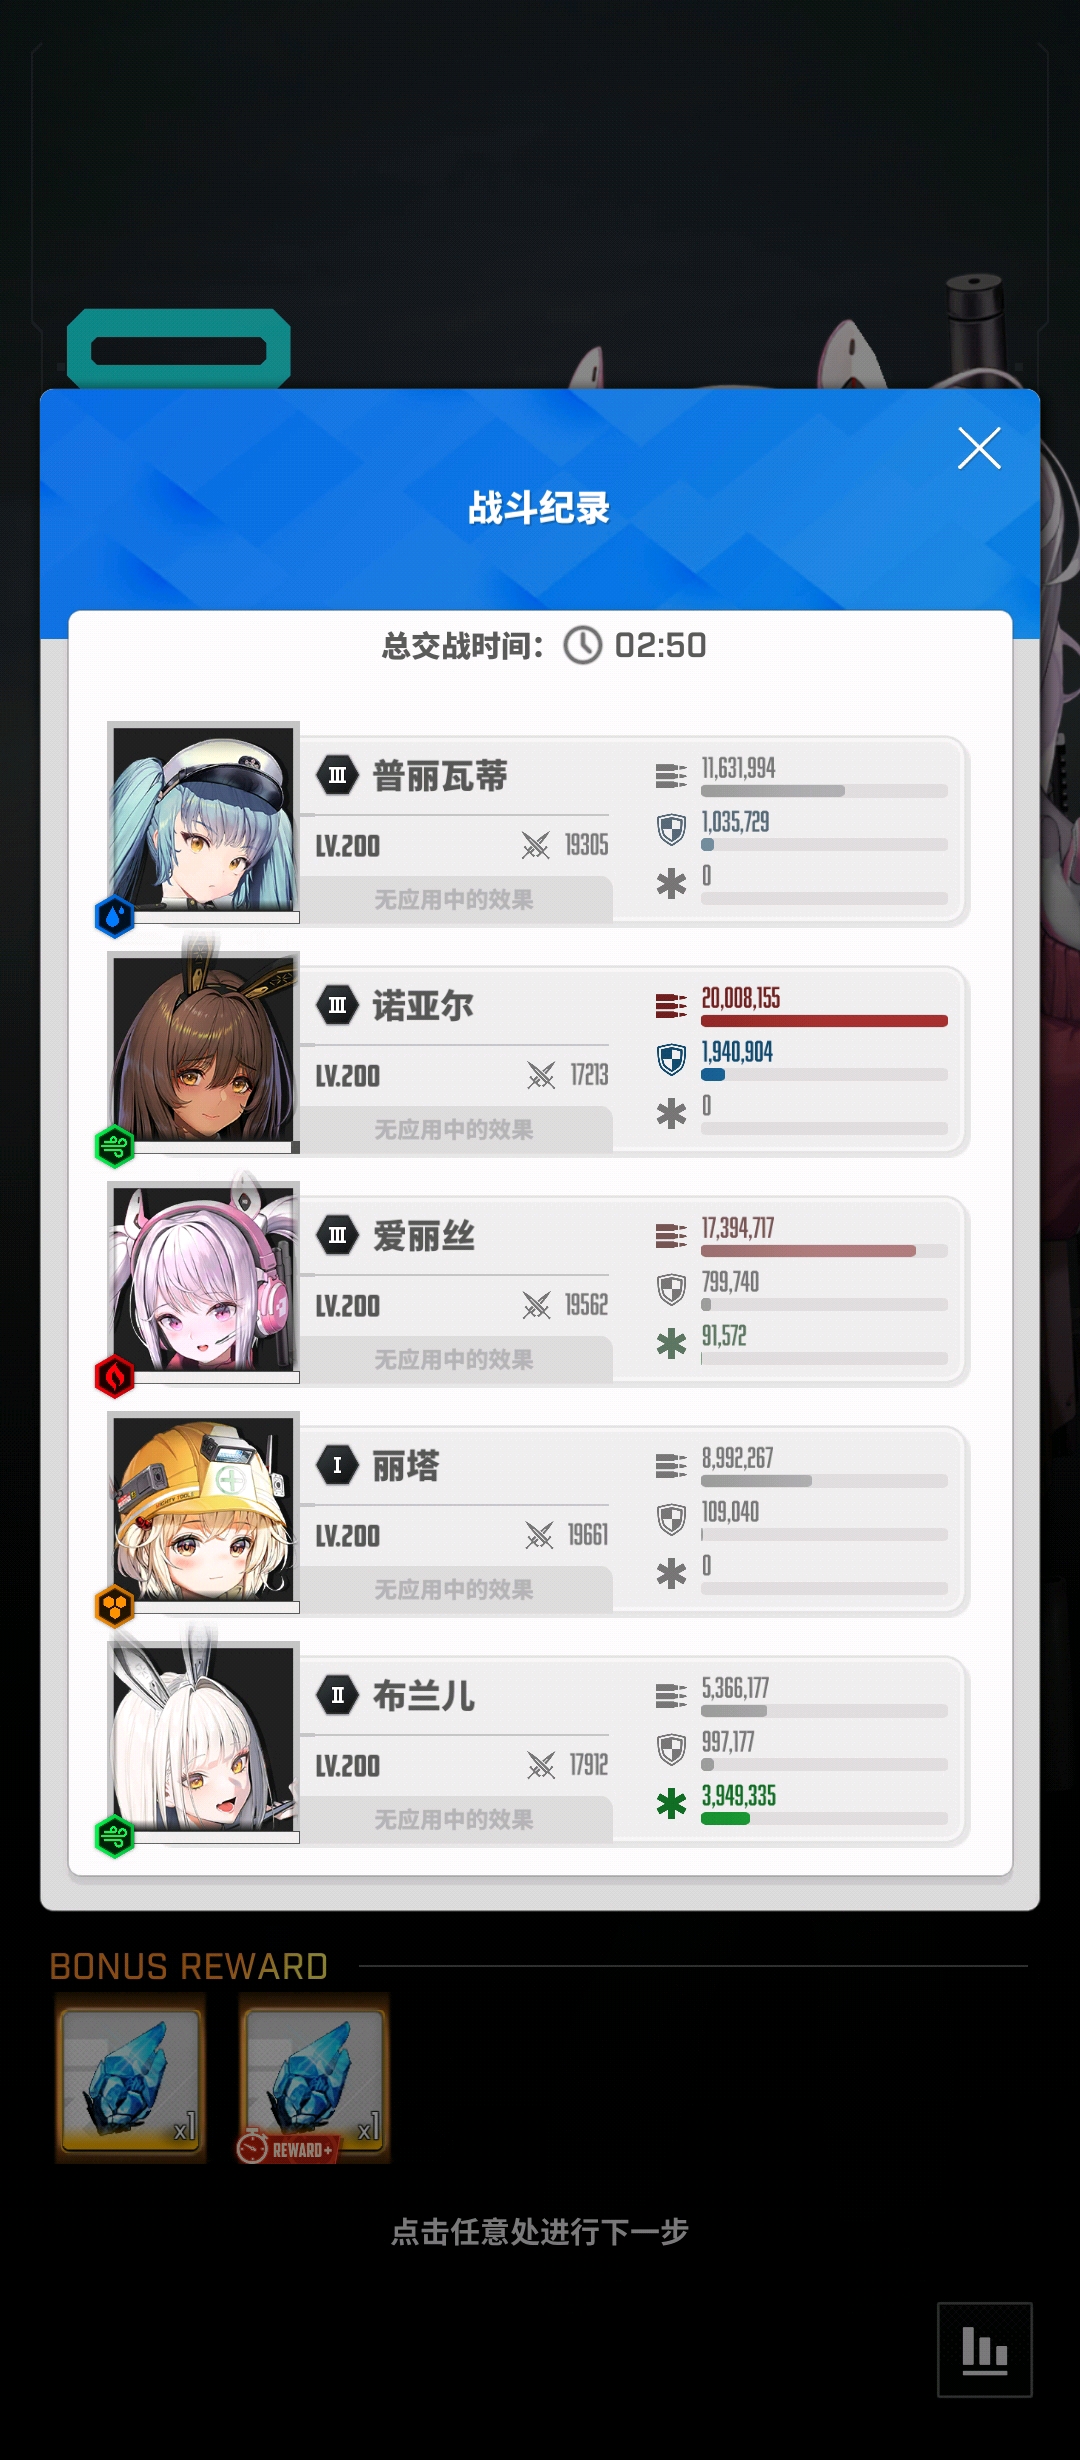Open the statistics chart icon at bottom right
The image size is (1080, 2460).
click(984, 2349)
